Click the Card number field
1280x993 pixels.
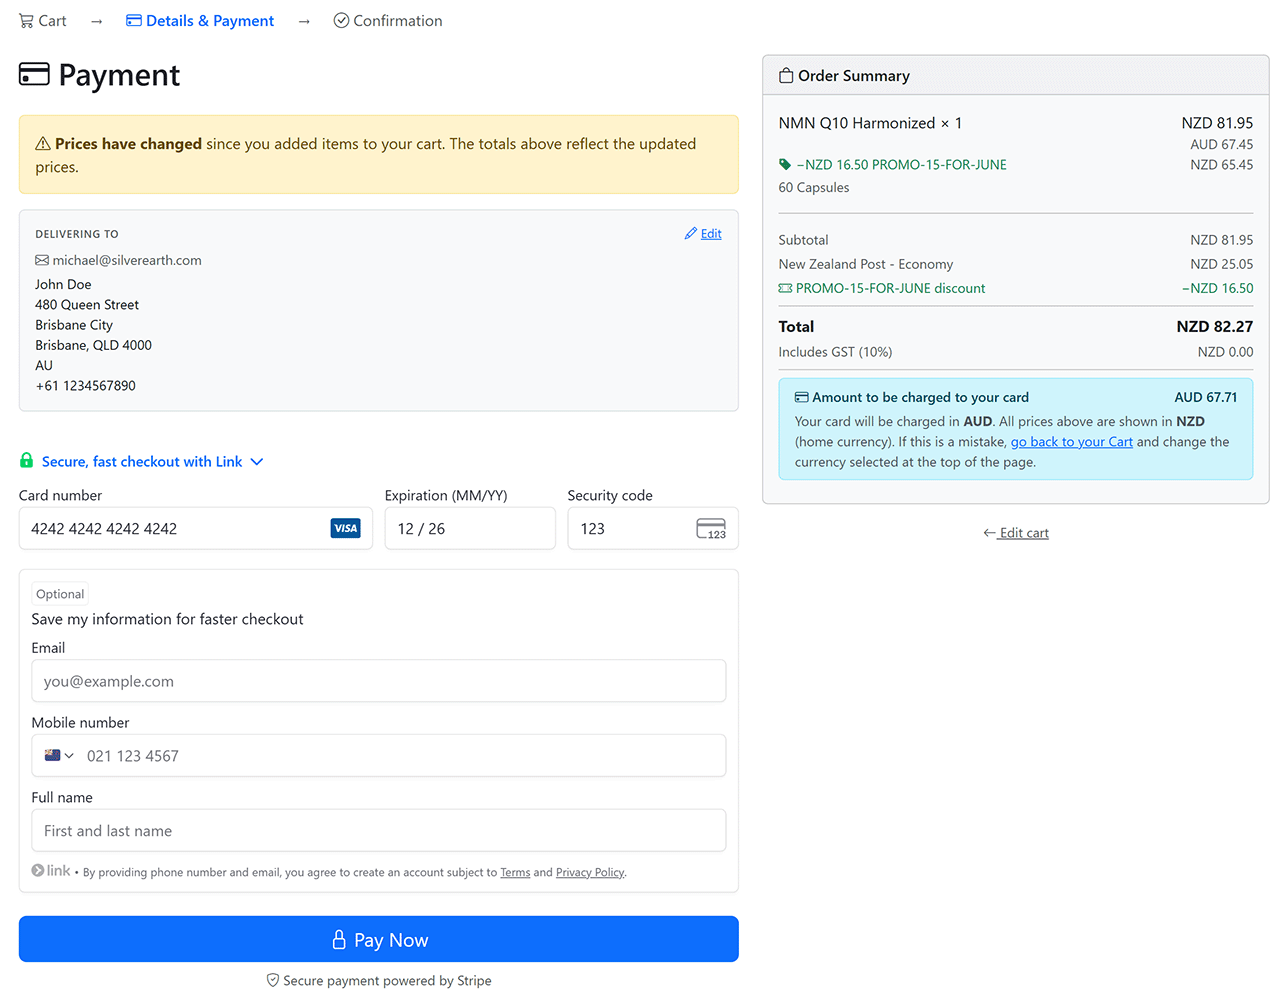196,528
